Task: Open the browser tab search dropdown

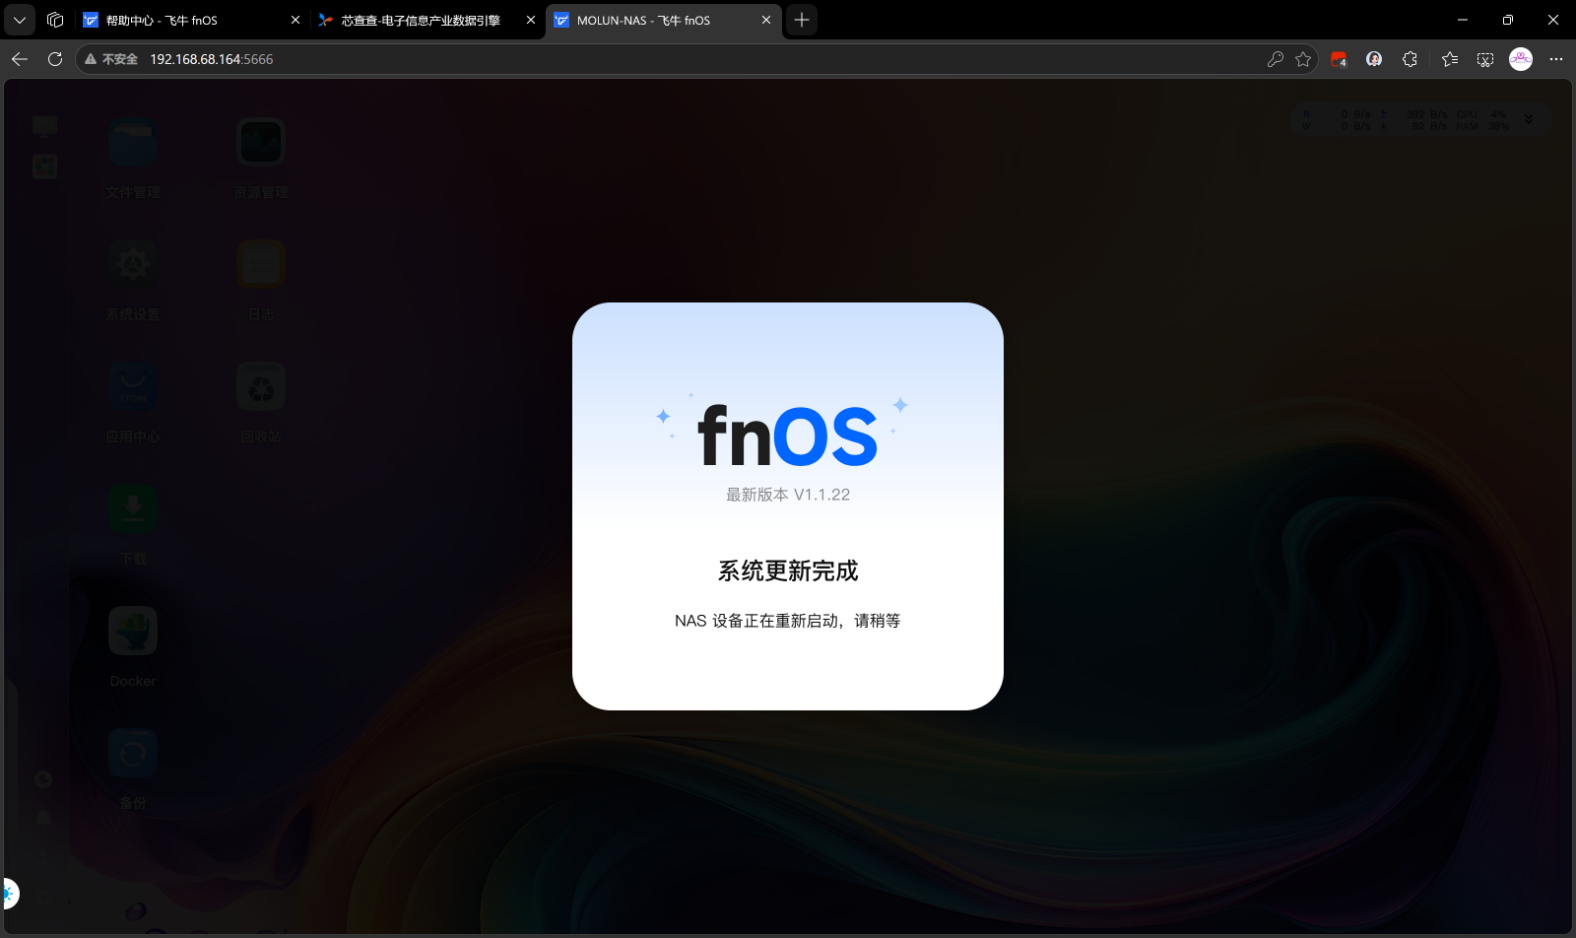Action: 19,20
